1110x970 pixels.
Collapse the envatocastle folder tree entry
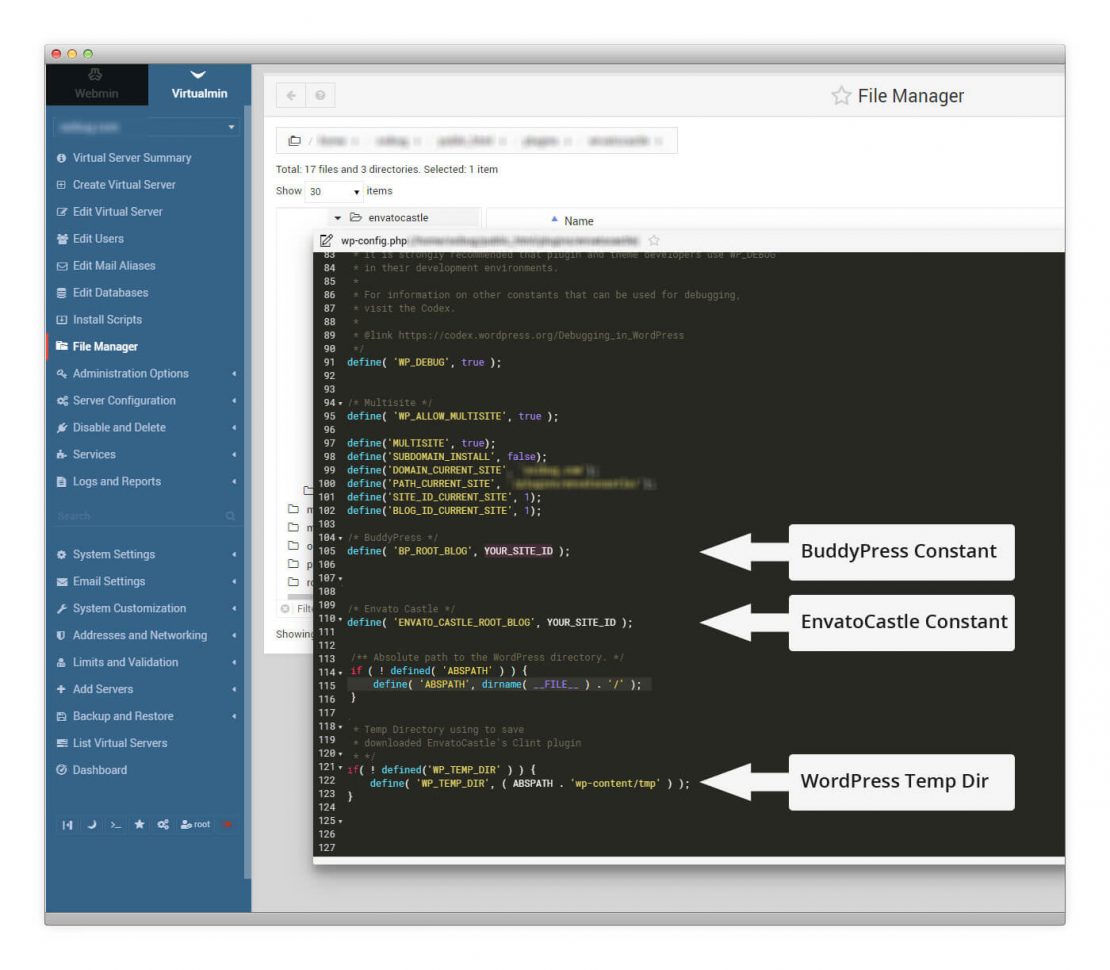[x=337, y=216]
